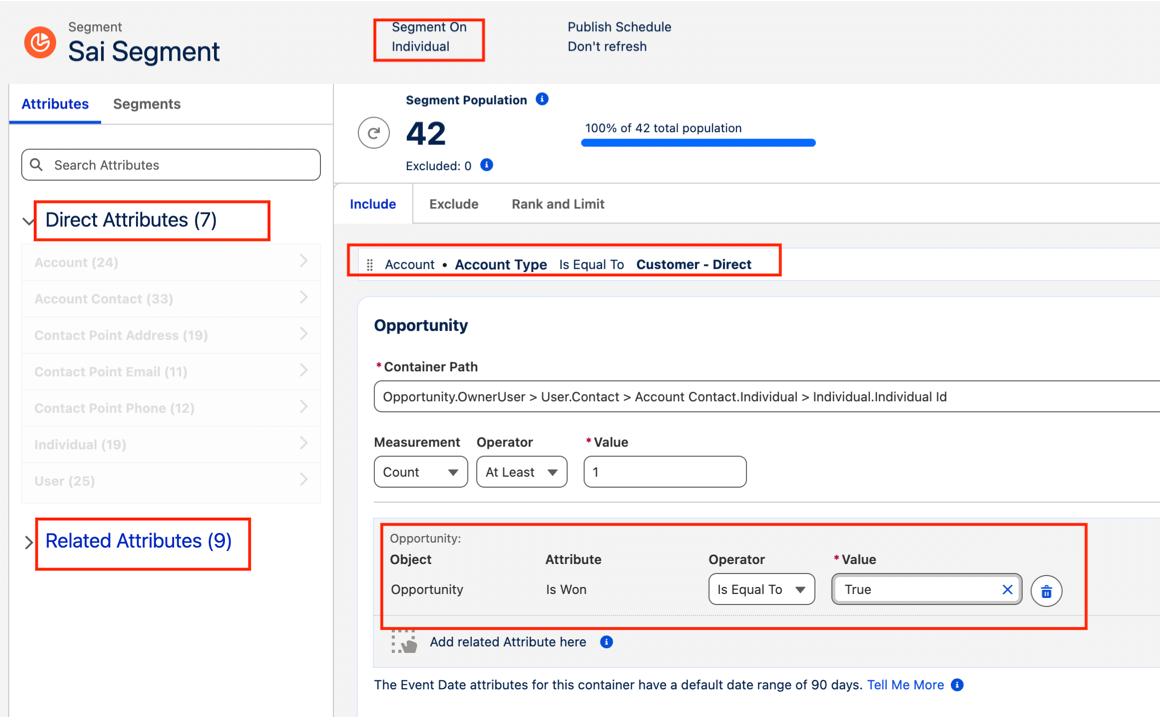Switch to the Attributes tab
This screenshot has width=1161, height=717.
tap(55, 104)
